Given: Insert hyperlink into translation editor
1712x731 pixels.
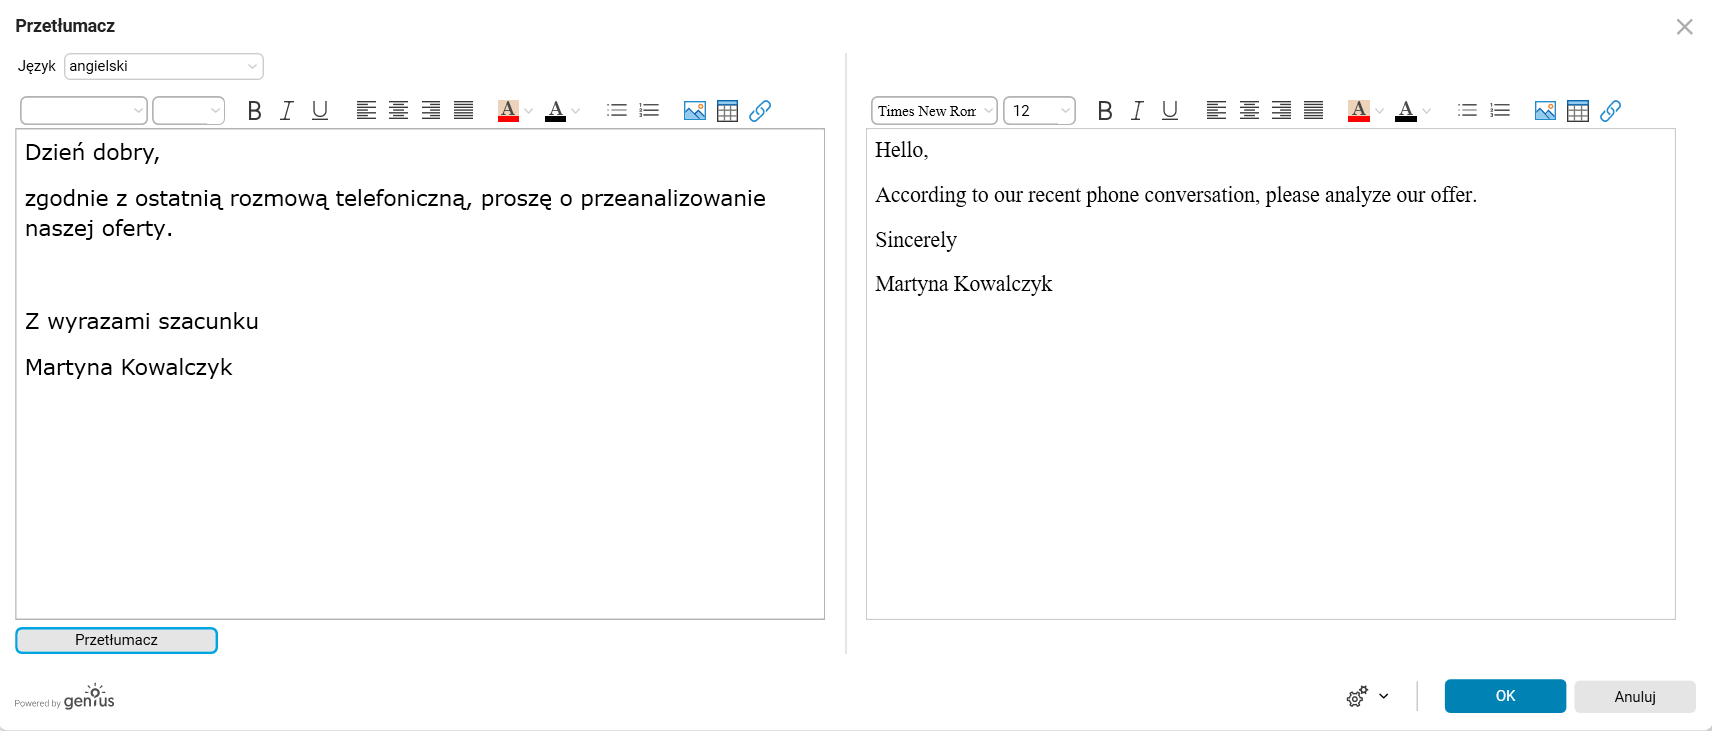Looking at the screenshot, I should (1610, 111).
